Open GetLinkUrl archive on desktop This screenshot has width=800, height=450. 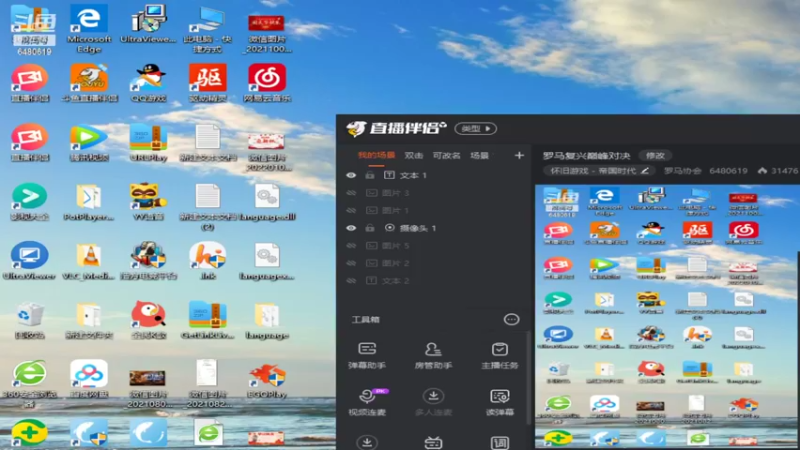[207, 320]
